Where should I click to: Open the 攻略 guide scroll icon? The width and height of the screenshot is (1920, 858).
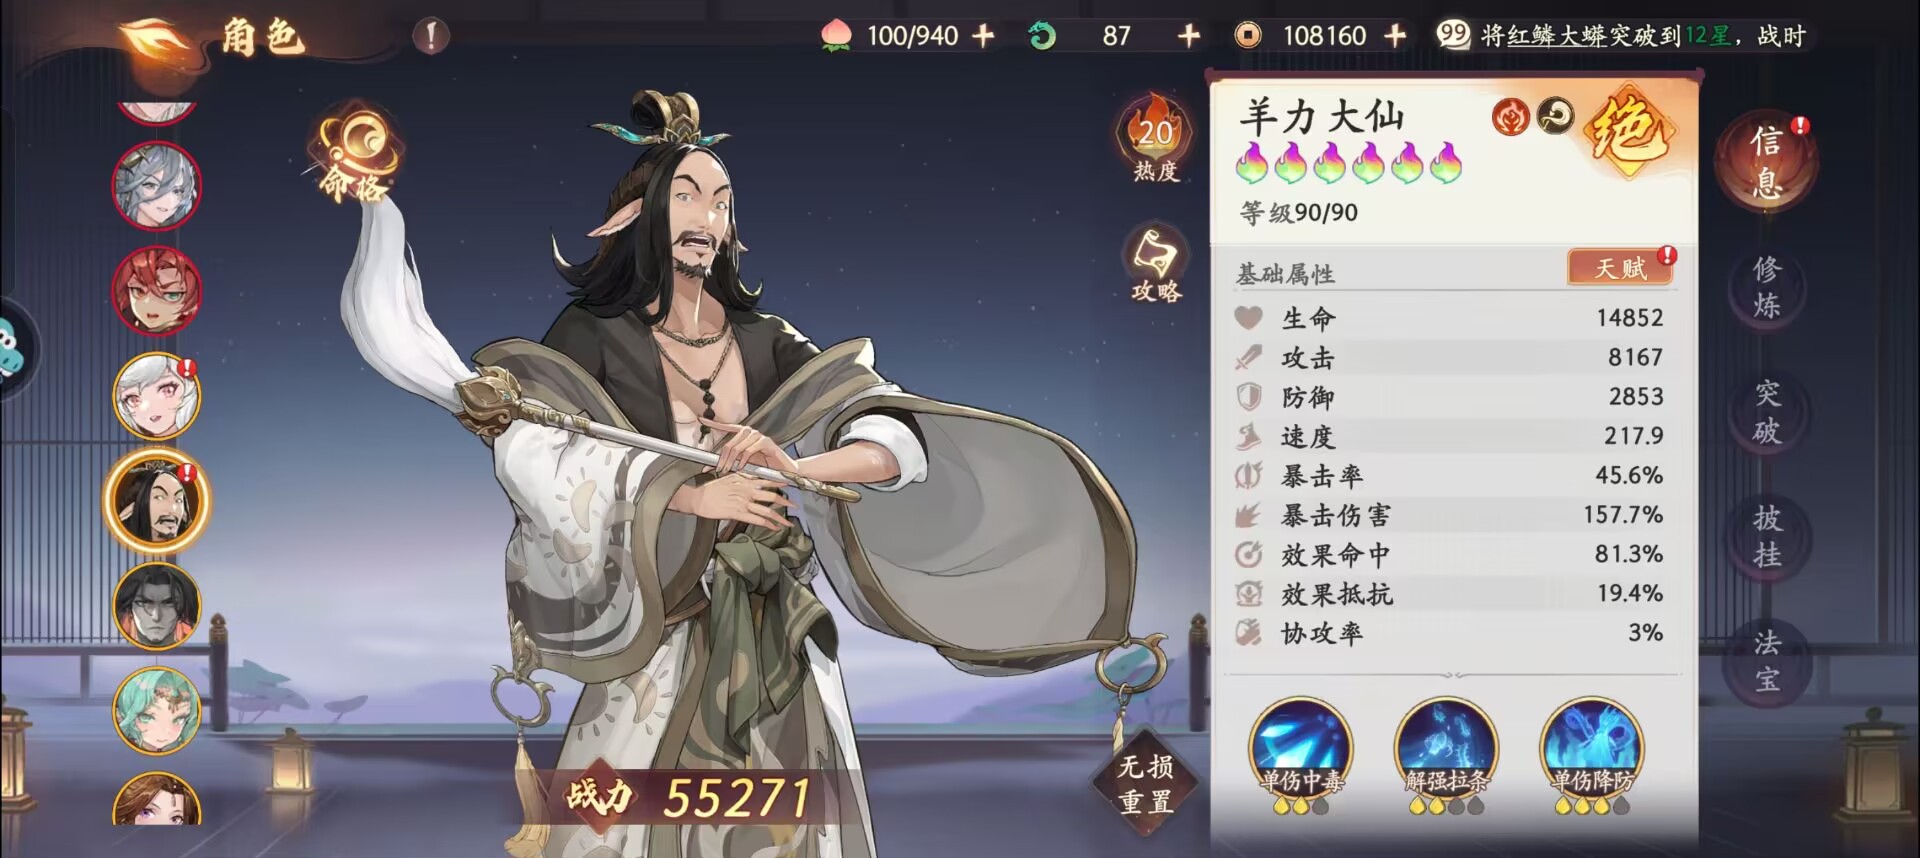point(1155,264)
